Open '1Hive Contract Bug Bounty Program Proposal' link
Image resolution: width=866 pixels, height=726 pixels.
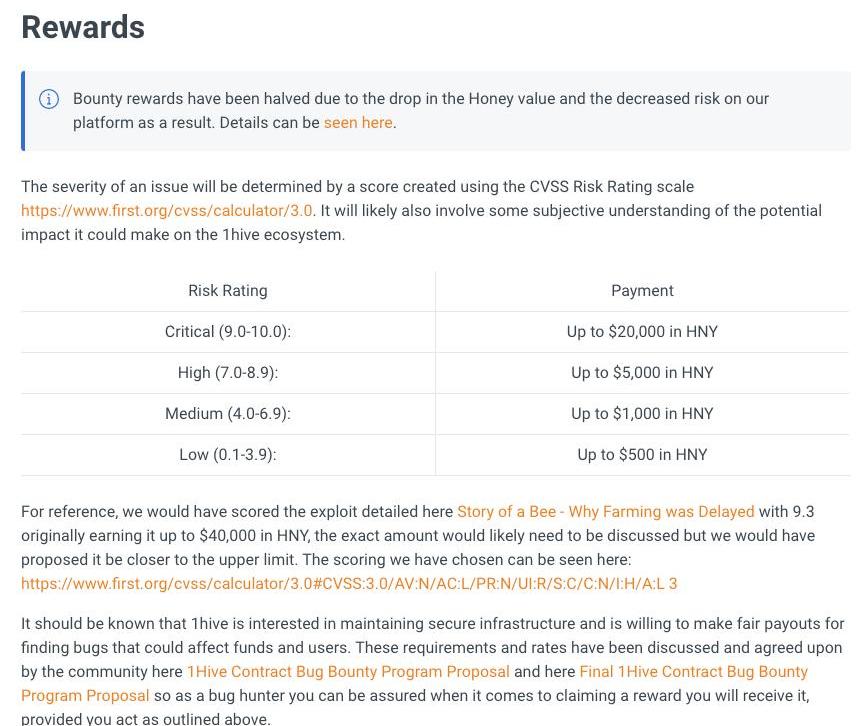(348, 671)
